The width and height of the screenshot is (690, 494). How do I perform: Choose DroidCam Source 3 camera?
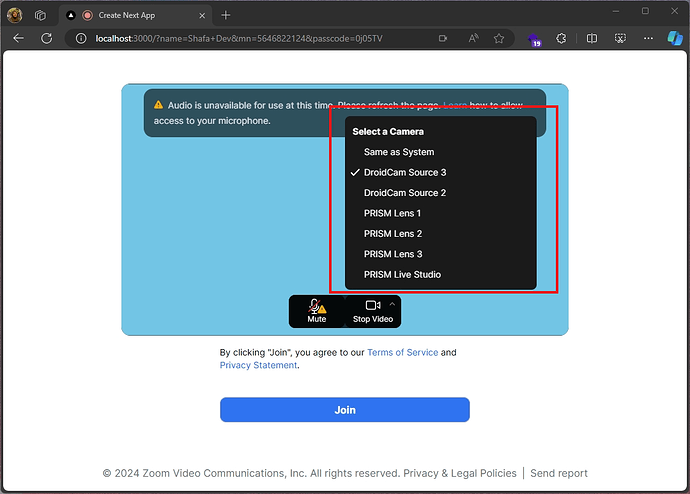click(440, 172)
